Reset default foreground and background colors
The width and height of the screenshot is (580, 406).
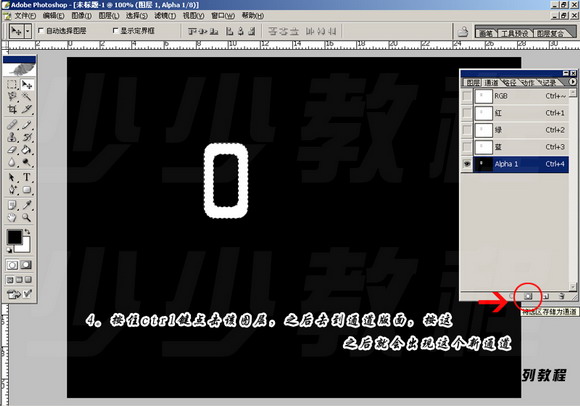pyautogui.click(x=10, y=250)
